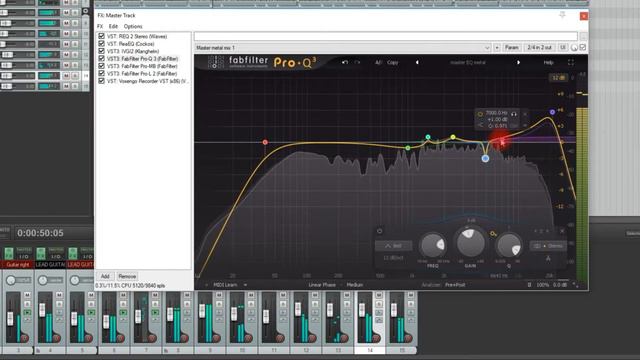The image size is (640, 360).
Task: Click the 0:00:50:05 time display
Action: click(x=40, y=233)
